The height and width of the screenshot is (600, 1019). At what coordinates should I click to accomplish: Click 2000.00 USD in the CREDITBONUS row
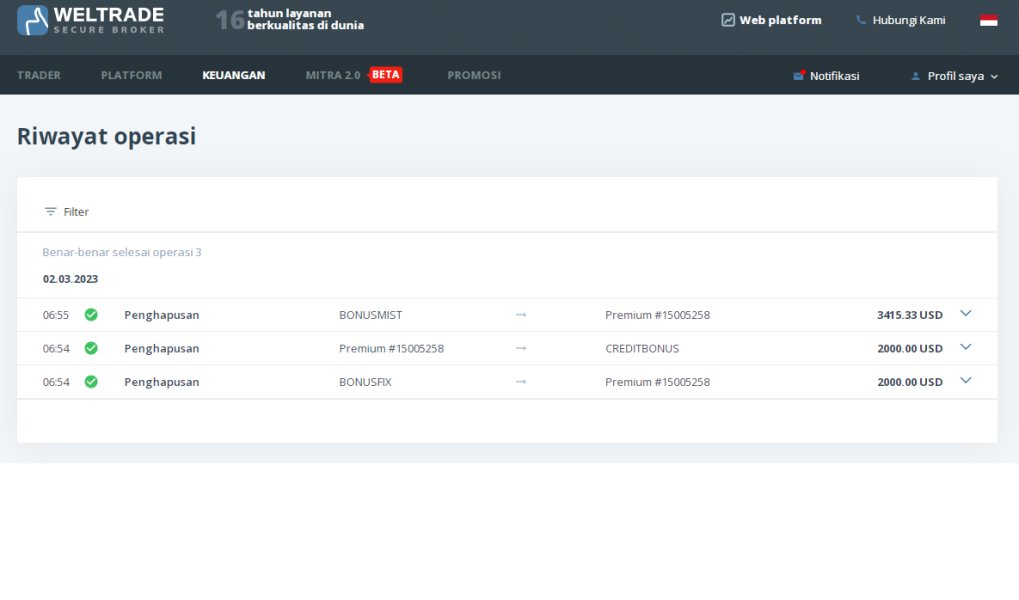click(x=910, y=348)
